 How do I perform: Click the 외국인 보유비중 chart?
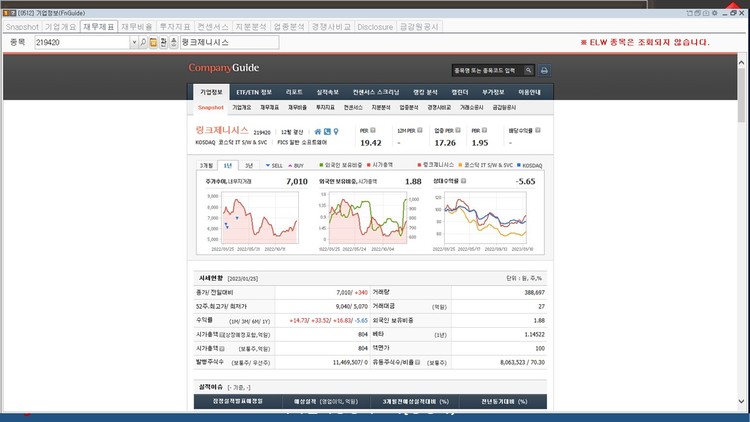coord(367,218)
